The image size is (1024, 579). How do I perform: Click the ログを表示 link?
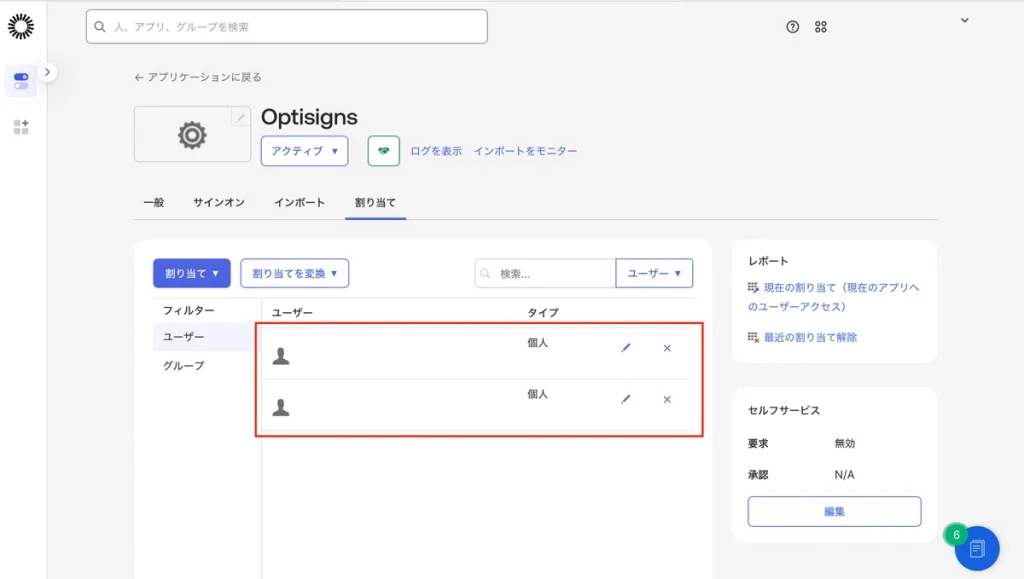pyautogui.click(x=436, y=151)
